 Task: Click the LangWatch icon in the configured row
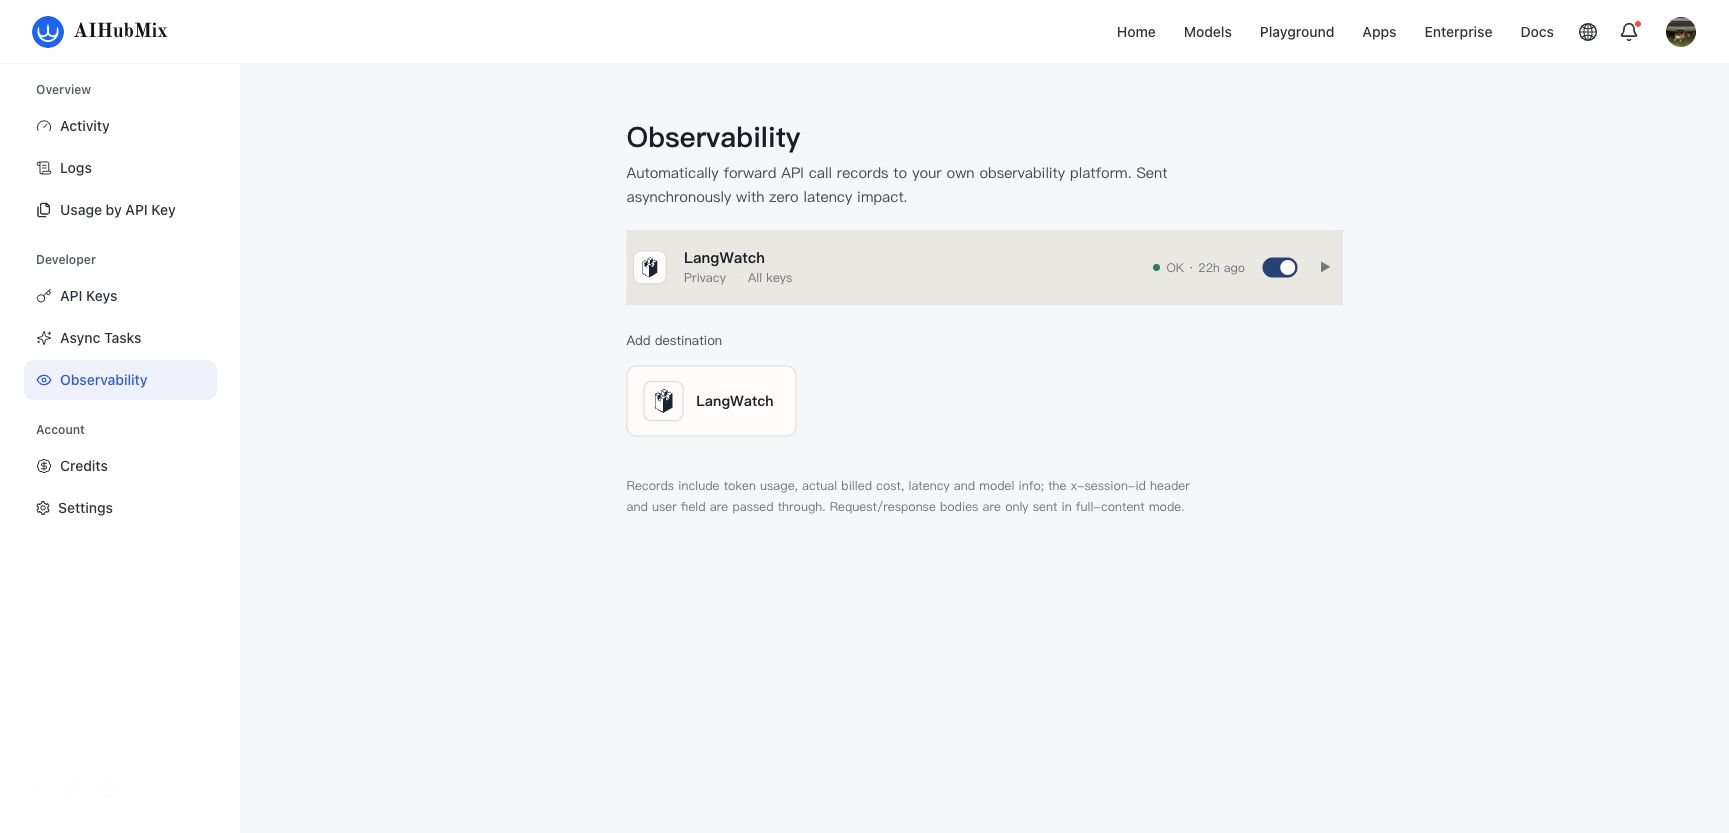click(650, 267)
